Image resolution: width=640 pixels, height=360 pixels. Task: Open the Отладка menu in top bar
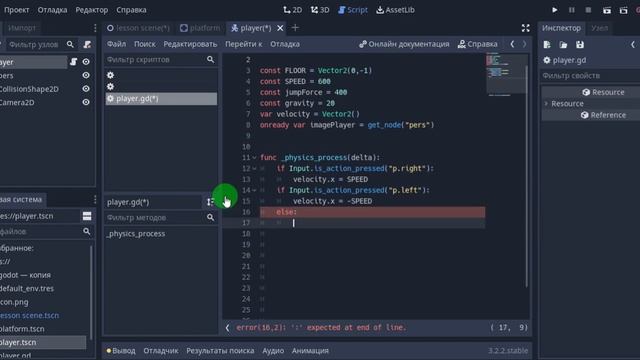click(52, 10)
